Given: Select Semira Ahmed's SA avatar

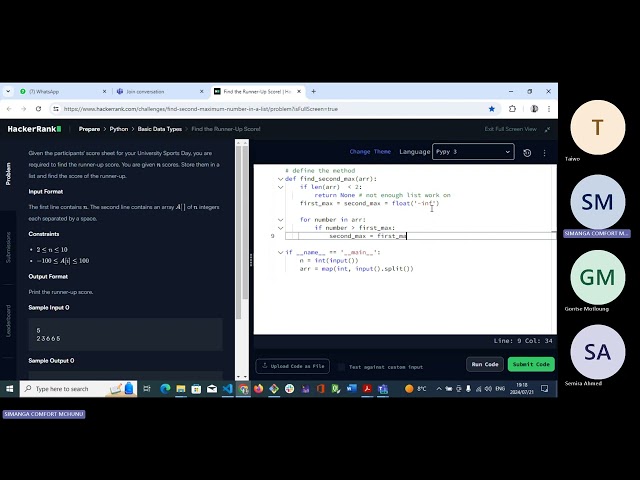Looking at the screenshot, I should point(598,352).
